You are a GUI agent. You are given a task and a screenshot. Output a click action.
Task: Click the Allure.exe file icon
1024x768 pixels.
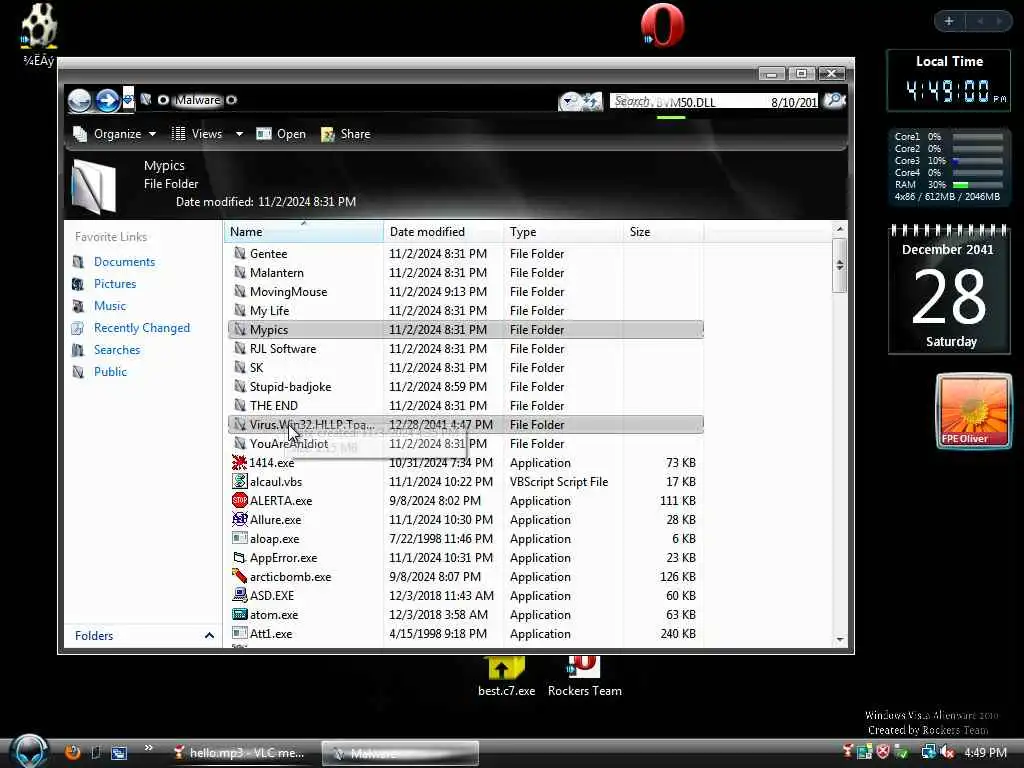tap(239, 519)
